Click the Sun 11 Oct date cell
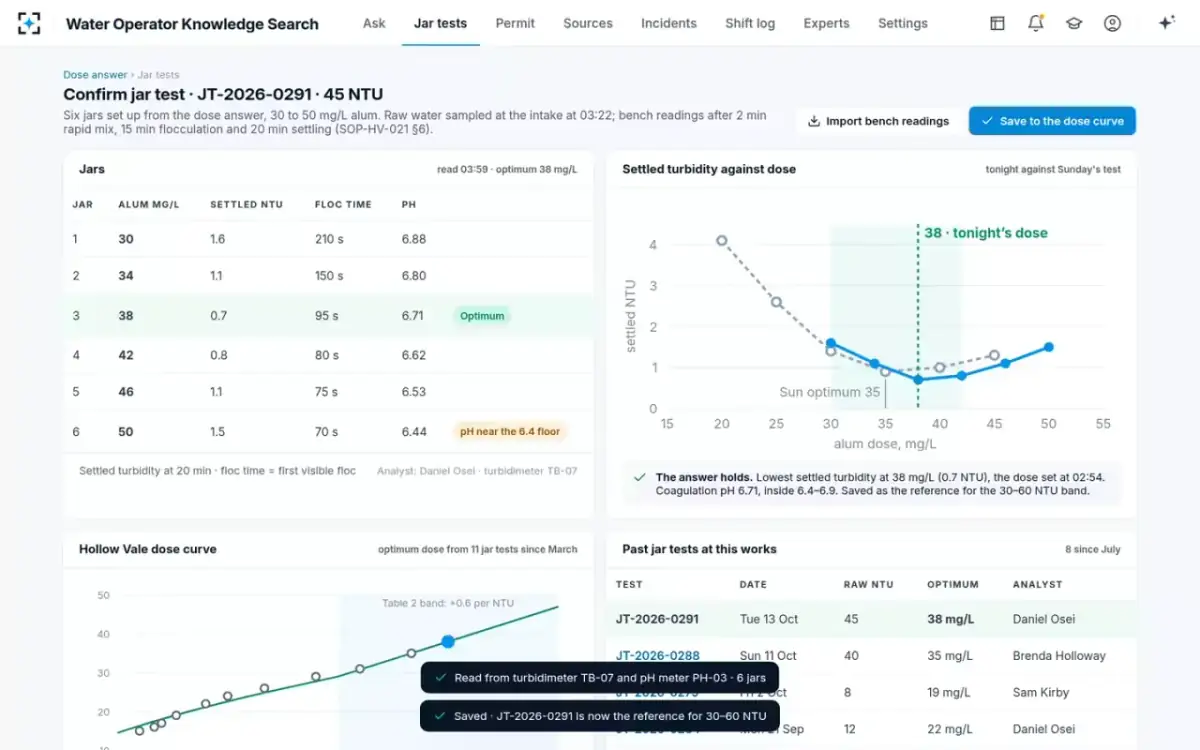 pyautogui.click(x=768, y=656)
